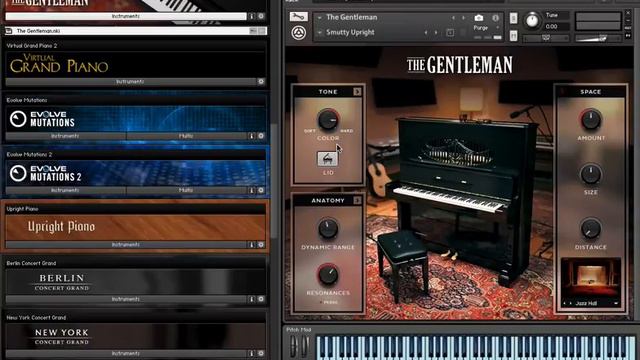Screen dimensions: 640x360
Task: Click the Tune value field showing 0.00
Action: point(557,27)
